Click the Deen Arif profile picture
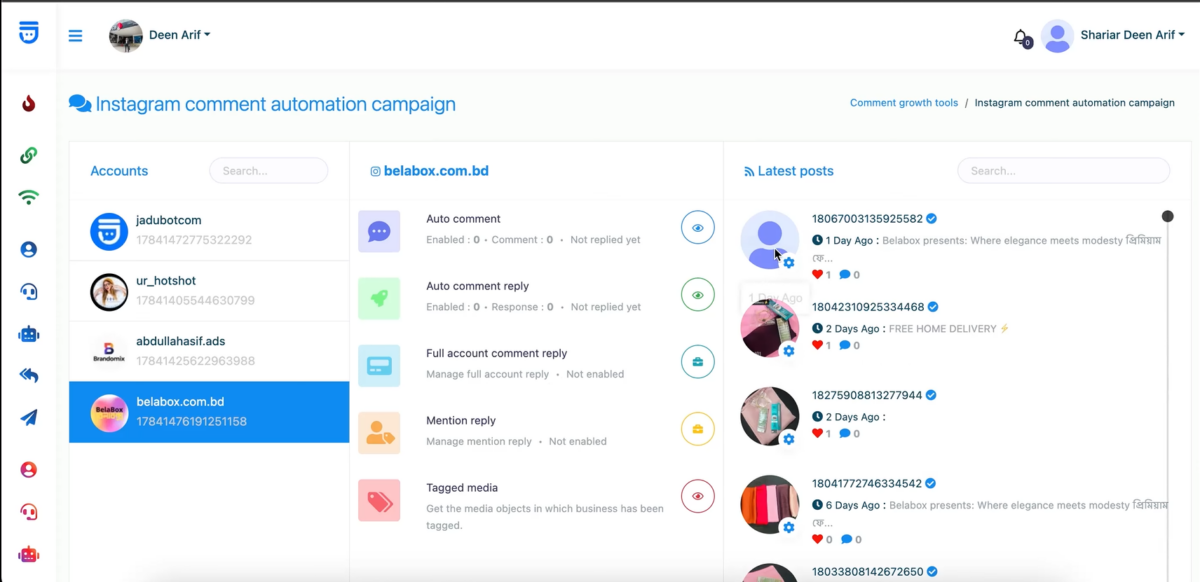Image resolution: width=1200 pixels, height=582 pixels. click(126, 36)
